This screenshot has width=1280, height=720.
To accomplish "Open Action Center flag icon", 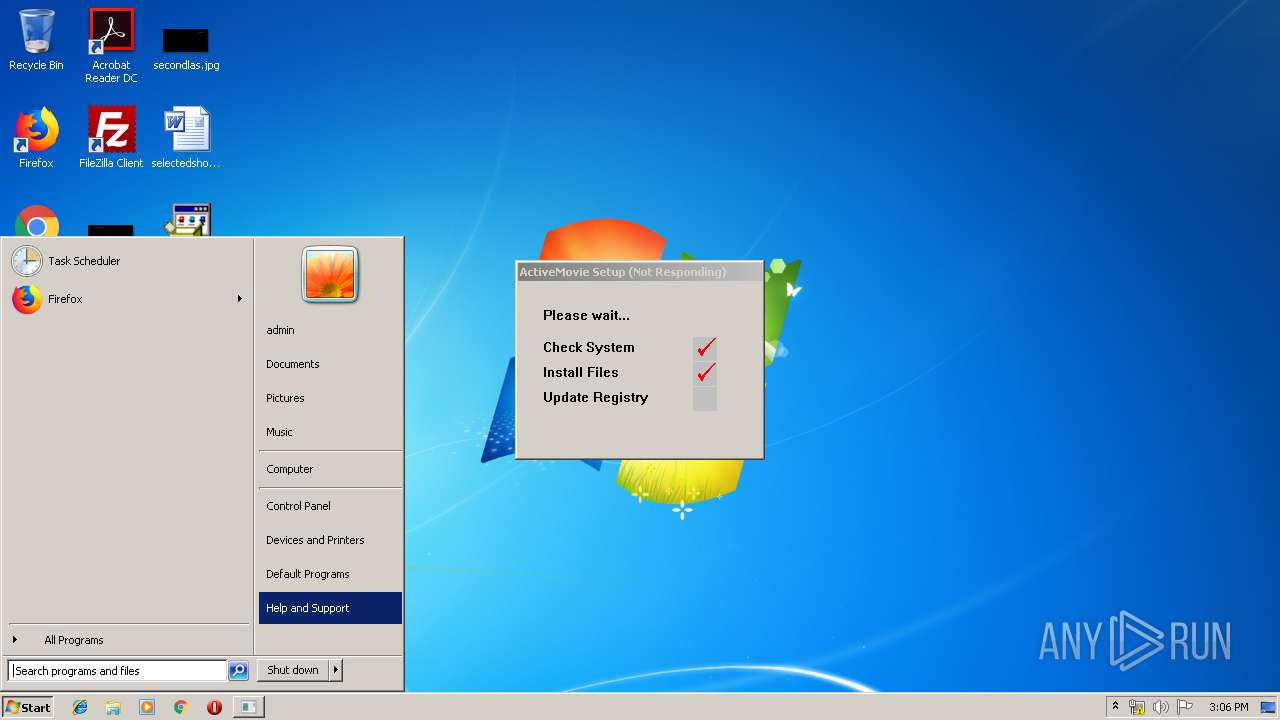I will (1185, 707).
